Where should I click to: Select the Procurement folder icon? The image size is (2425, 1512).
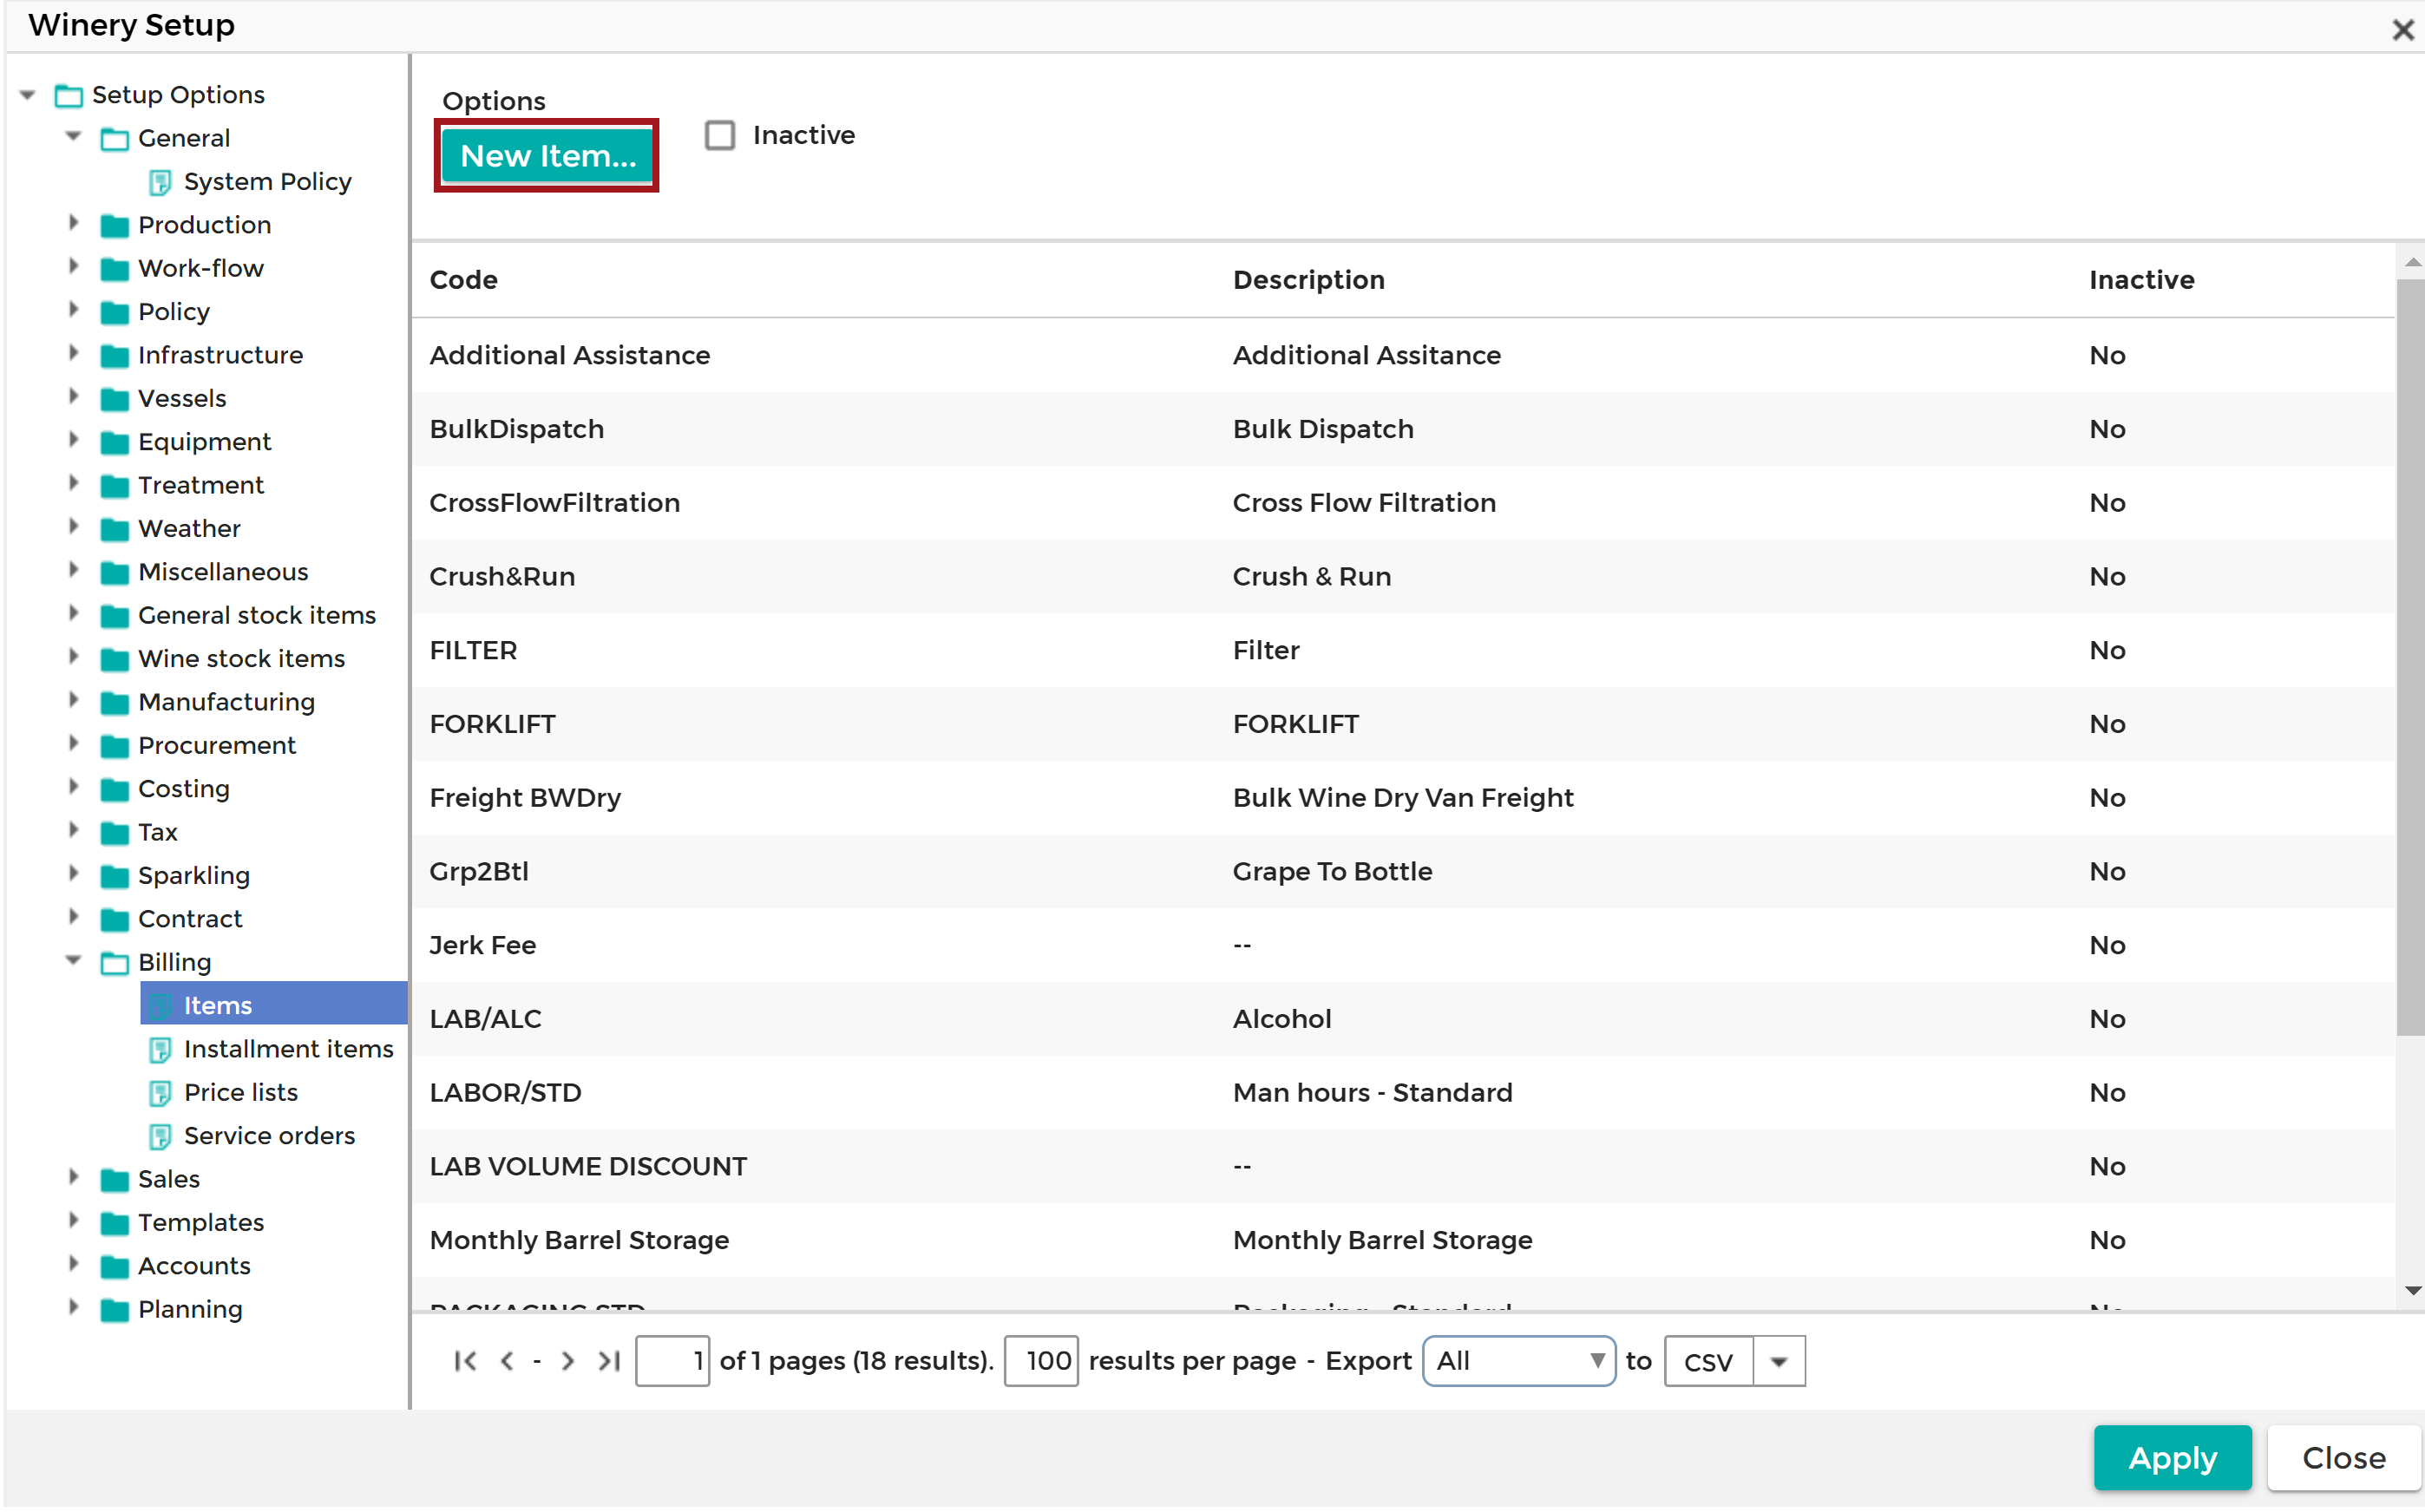click(x=115, y=746)
